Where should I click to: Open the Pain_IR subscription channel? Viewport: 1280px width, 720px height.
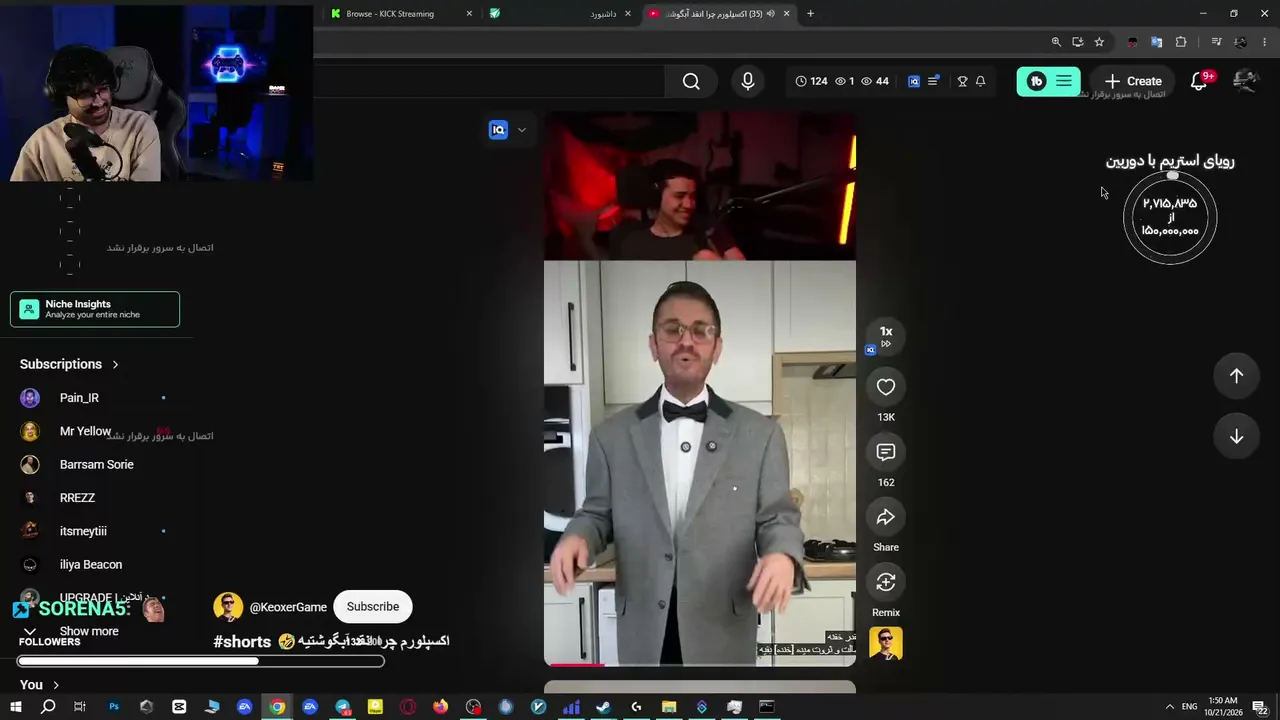coord(79,398)
